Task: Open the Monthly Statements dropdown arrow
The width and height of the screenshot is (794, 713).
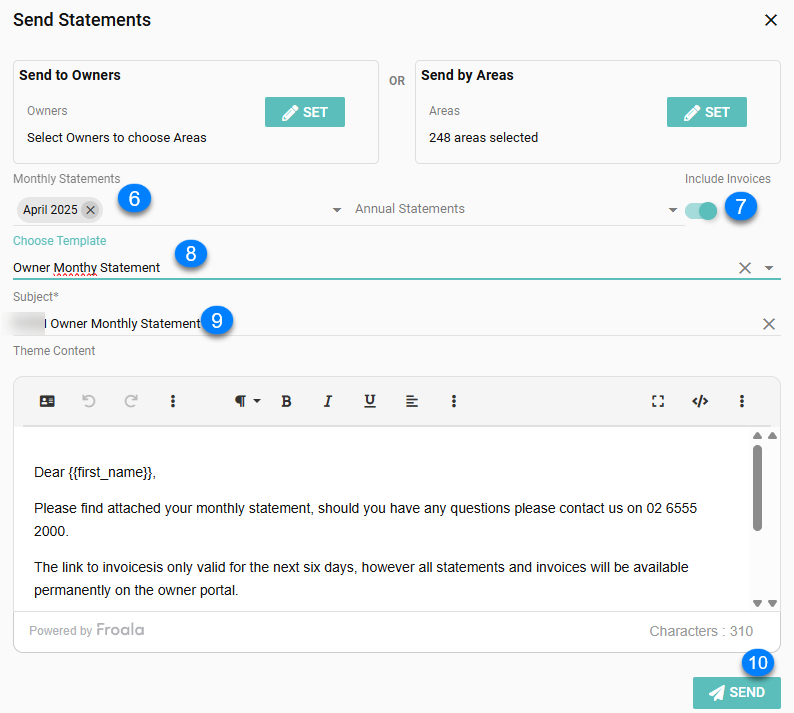Action: click(336, 210)
